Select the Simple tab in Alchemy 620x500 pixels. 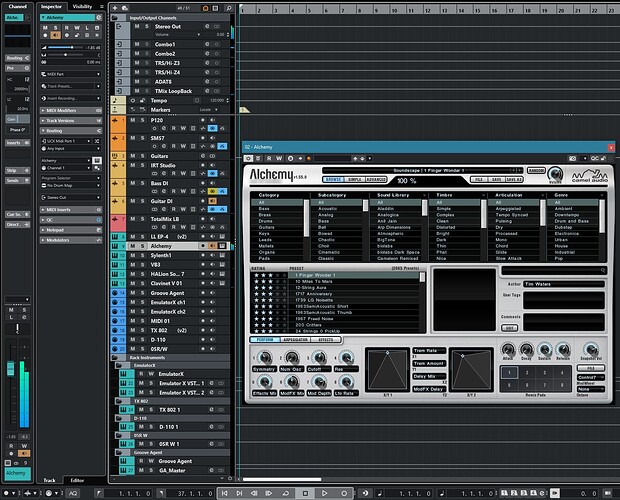tap(354, 180)
